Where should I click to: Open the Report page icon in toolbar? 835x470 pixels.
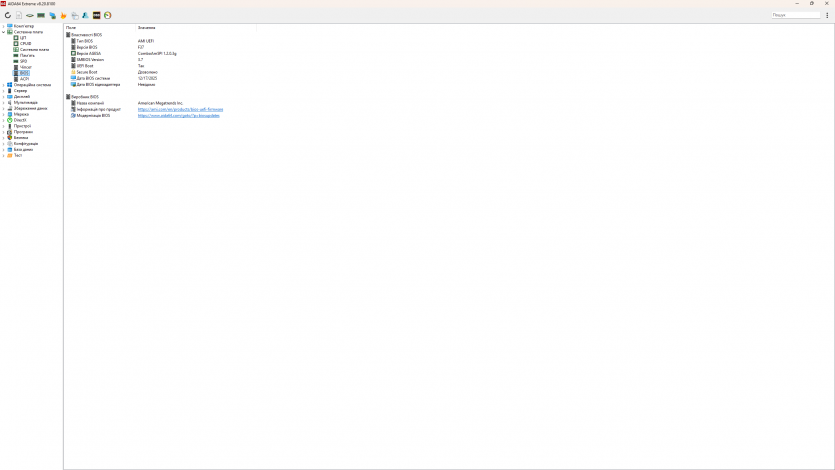[19, 15]
